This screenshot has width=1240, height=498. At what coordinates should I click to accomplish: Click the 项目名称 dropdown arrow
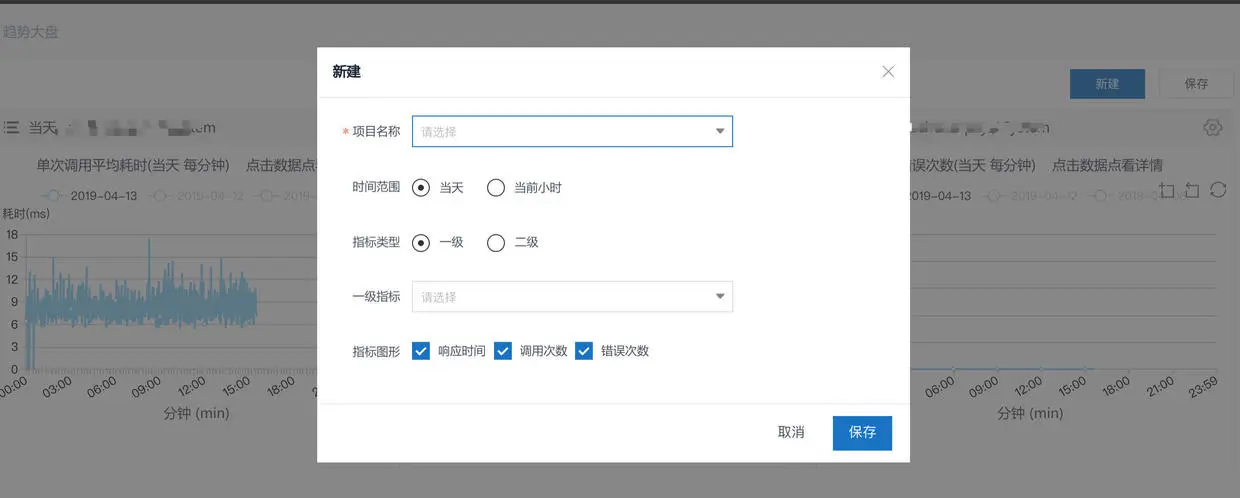720,131
